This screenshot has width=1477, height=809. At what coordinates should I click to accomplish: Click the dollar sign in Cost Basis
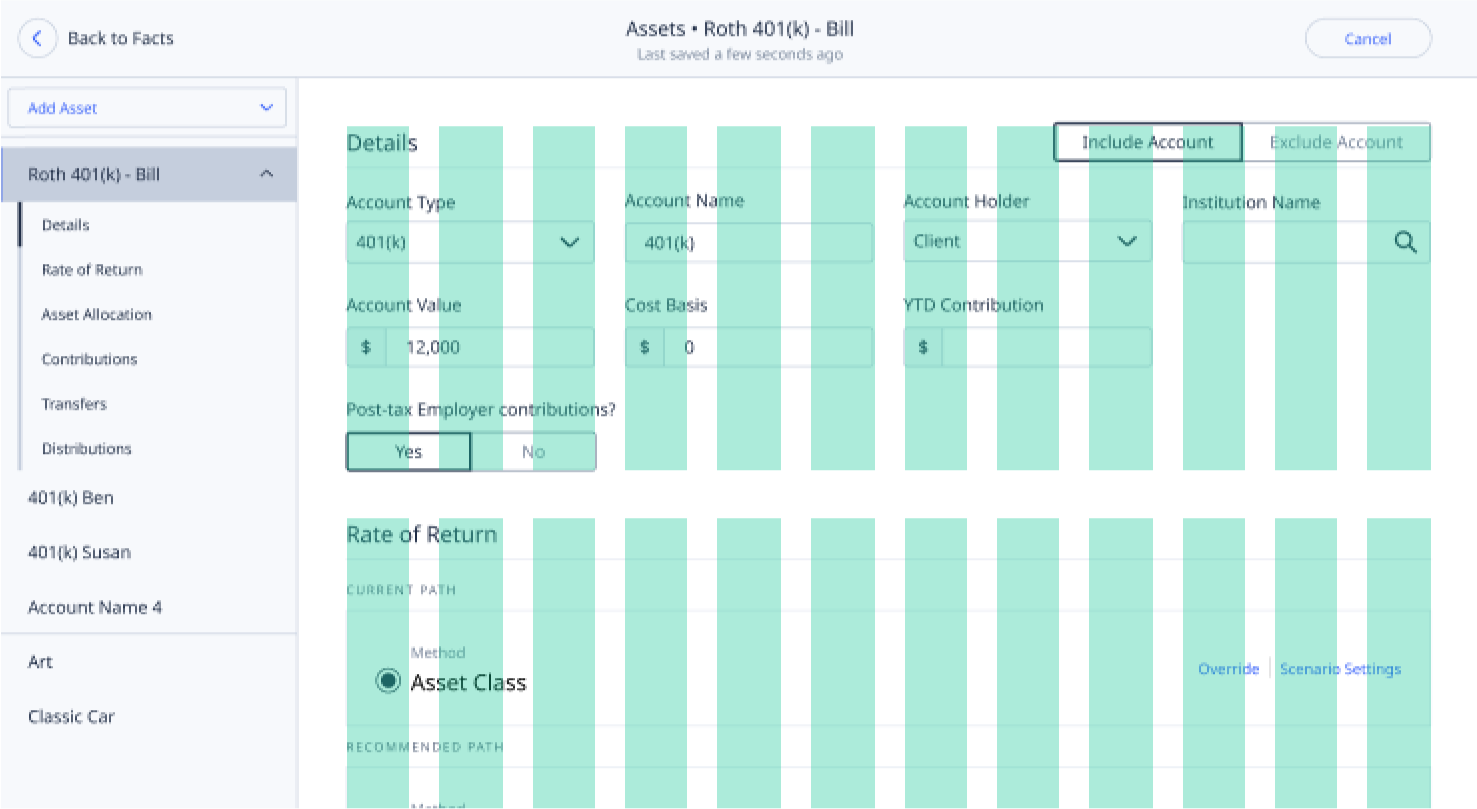(x=645, y=347)
